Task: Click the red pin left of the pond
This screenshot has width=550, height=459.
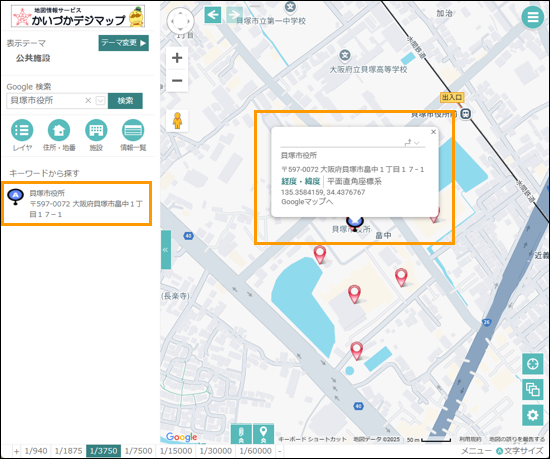Action: (320, 255)
